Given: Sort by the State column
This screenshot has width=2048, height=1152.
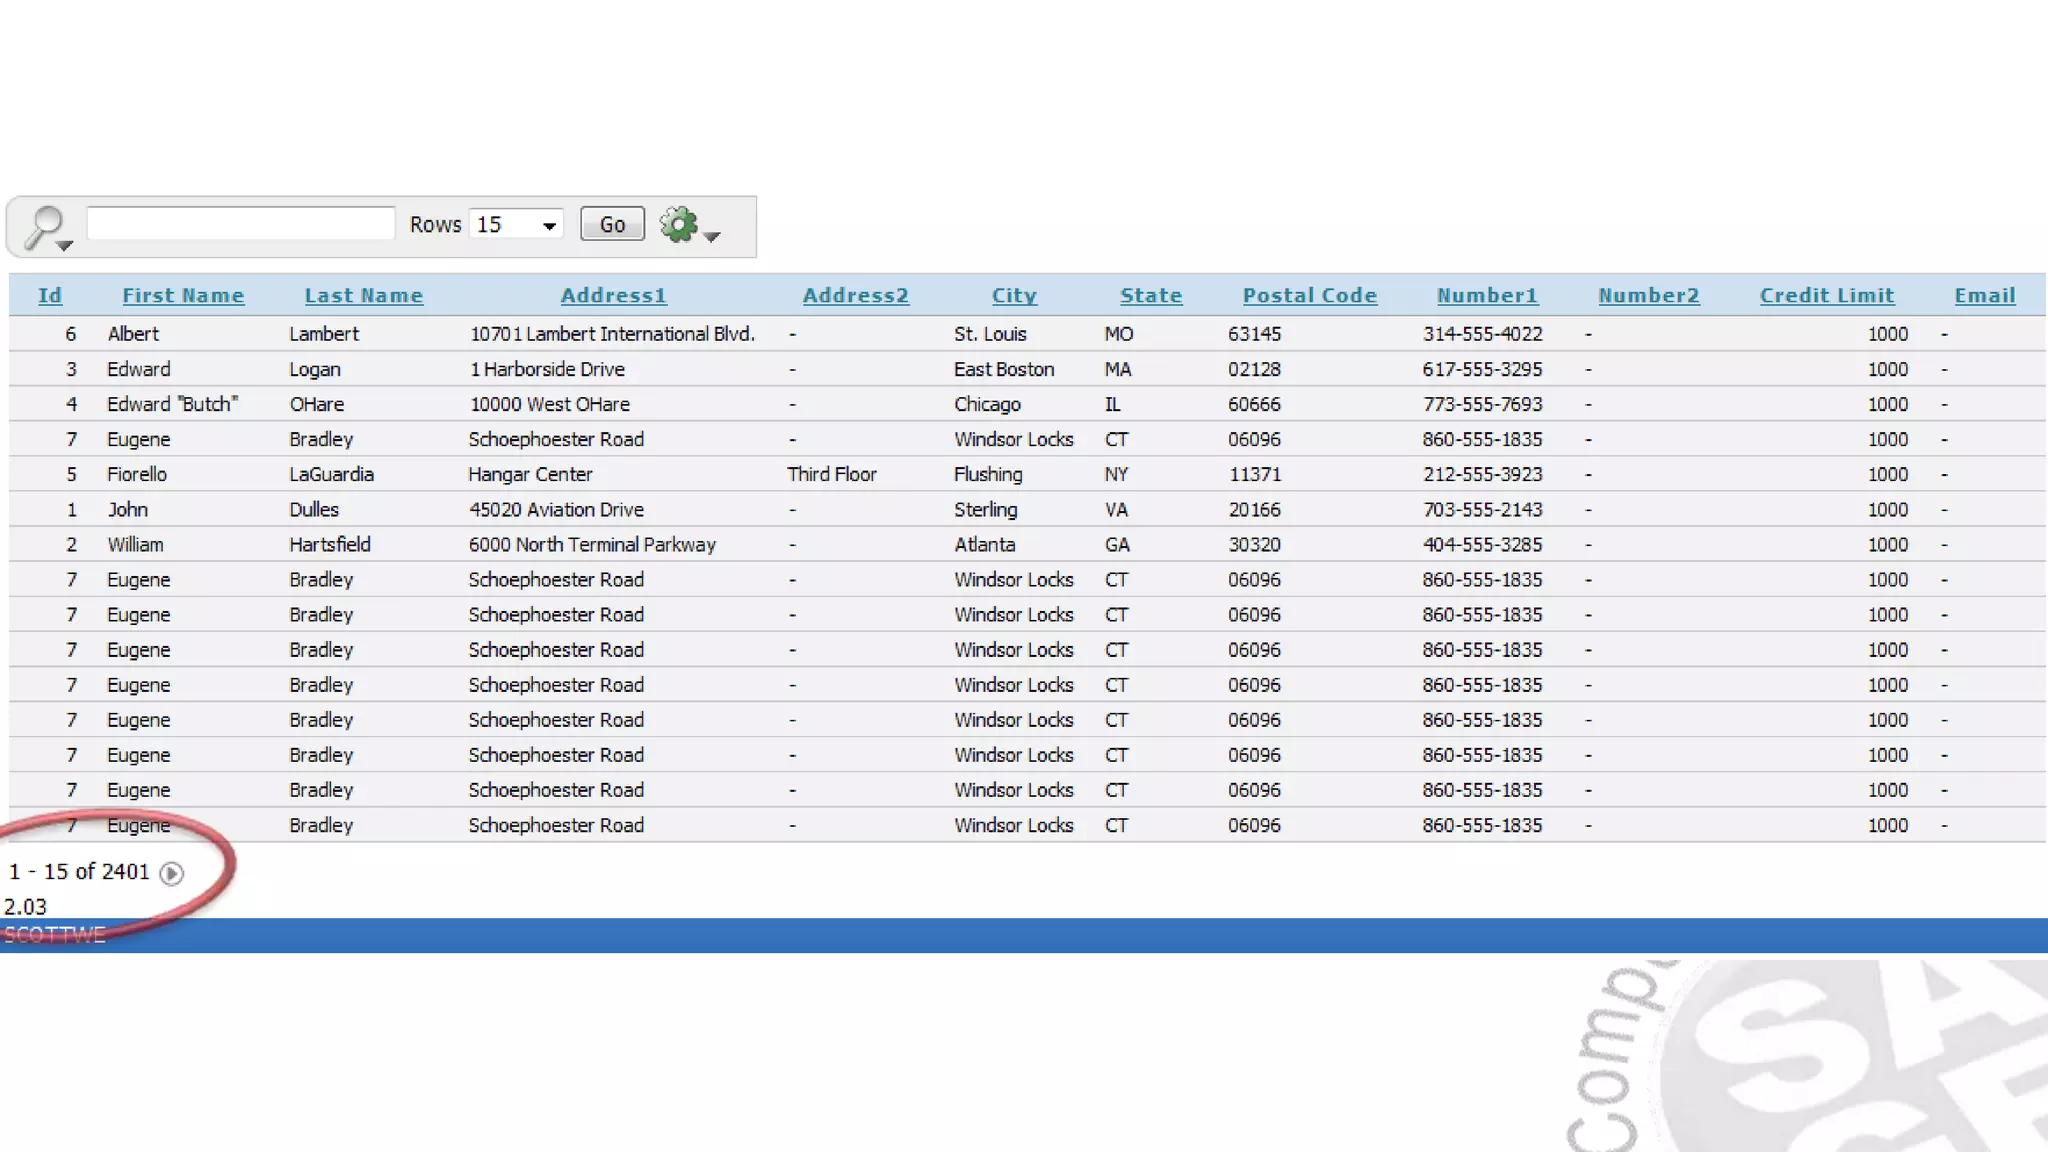Looking at the screenshot, I should coord(1151,296).
